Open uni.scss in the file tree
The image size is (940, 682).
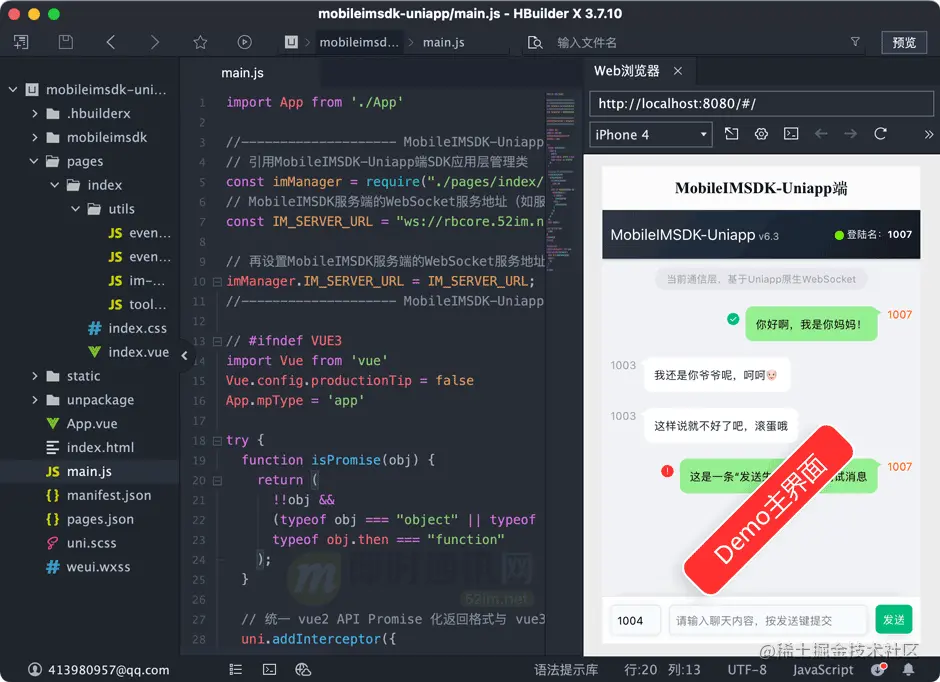(x=92, y=543)
